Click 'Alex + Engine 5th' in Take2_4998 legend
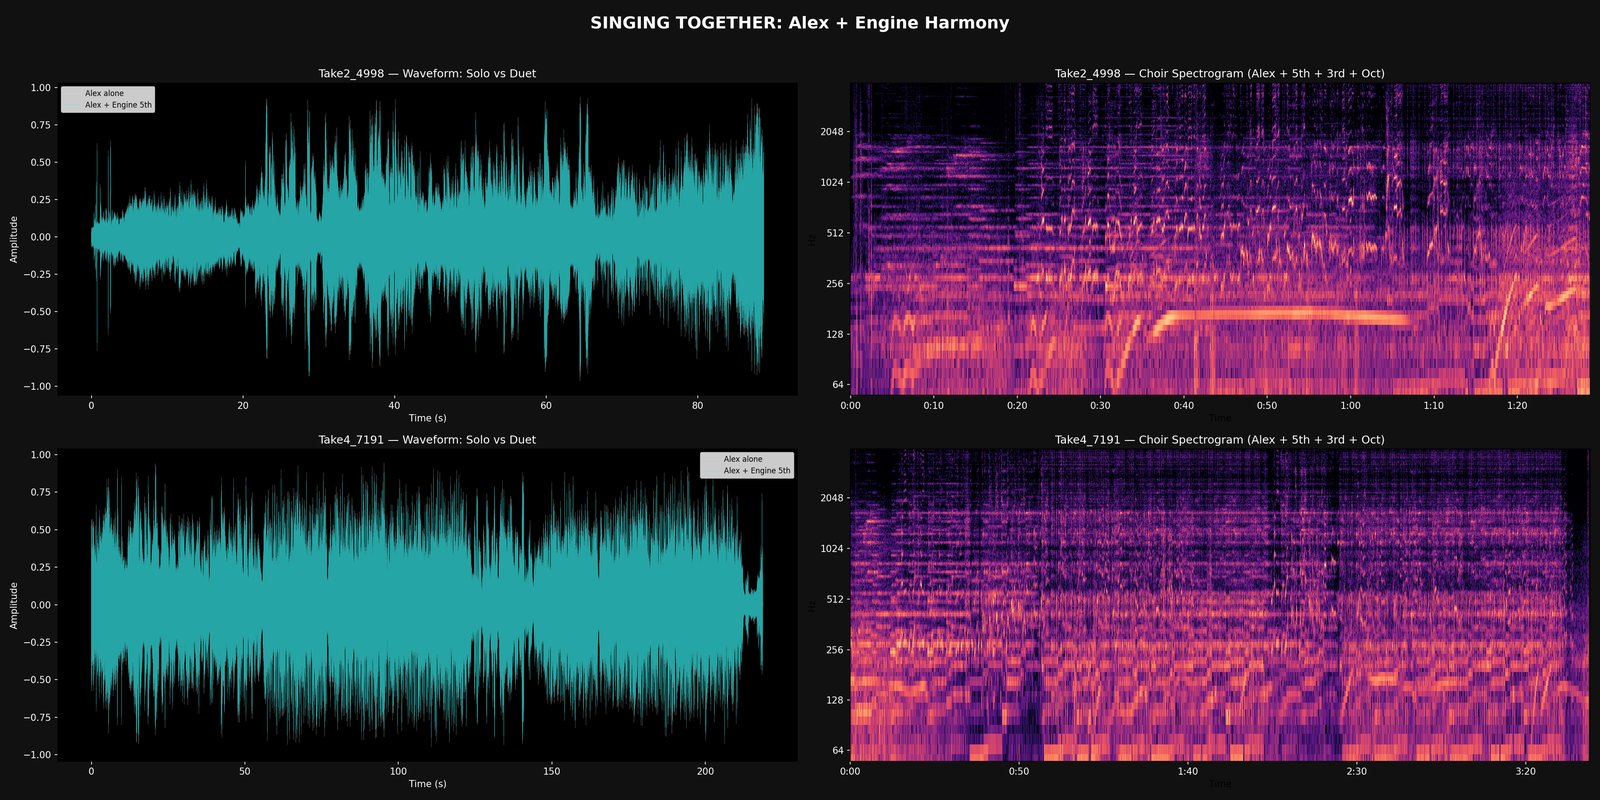The image size is (1600, 800). pyautogui.click(x=118, y=105)
